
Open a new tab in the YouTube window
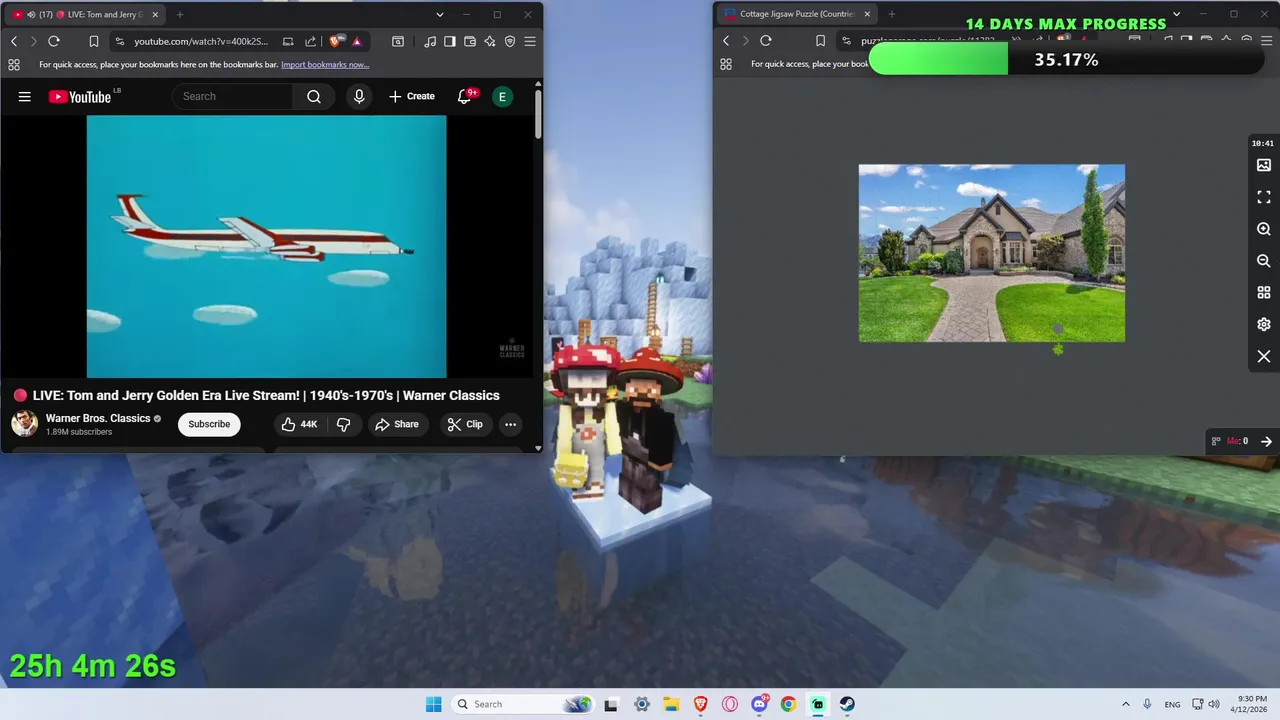click(180, 15)
